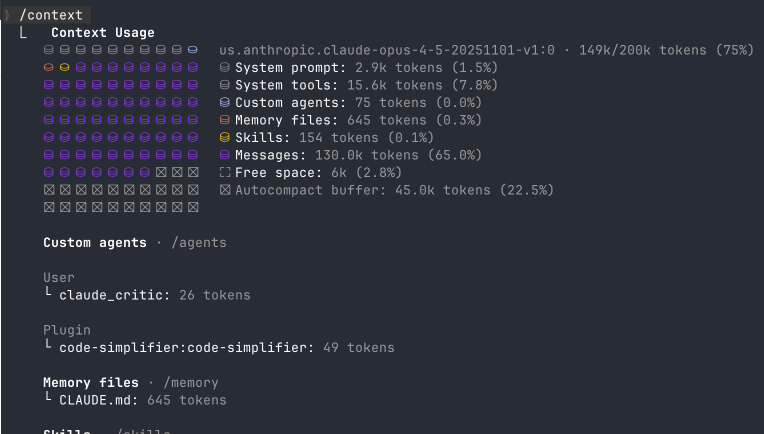Click the Plugin group label
The height and width of the screenshot is (434, 764).
pos(67,330)
